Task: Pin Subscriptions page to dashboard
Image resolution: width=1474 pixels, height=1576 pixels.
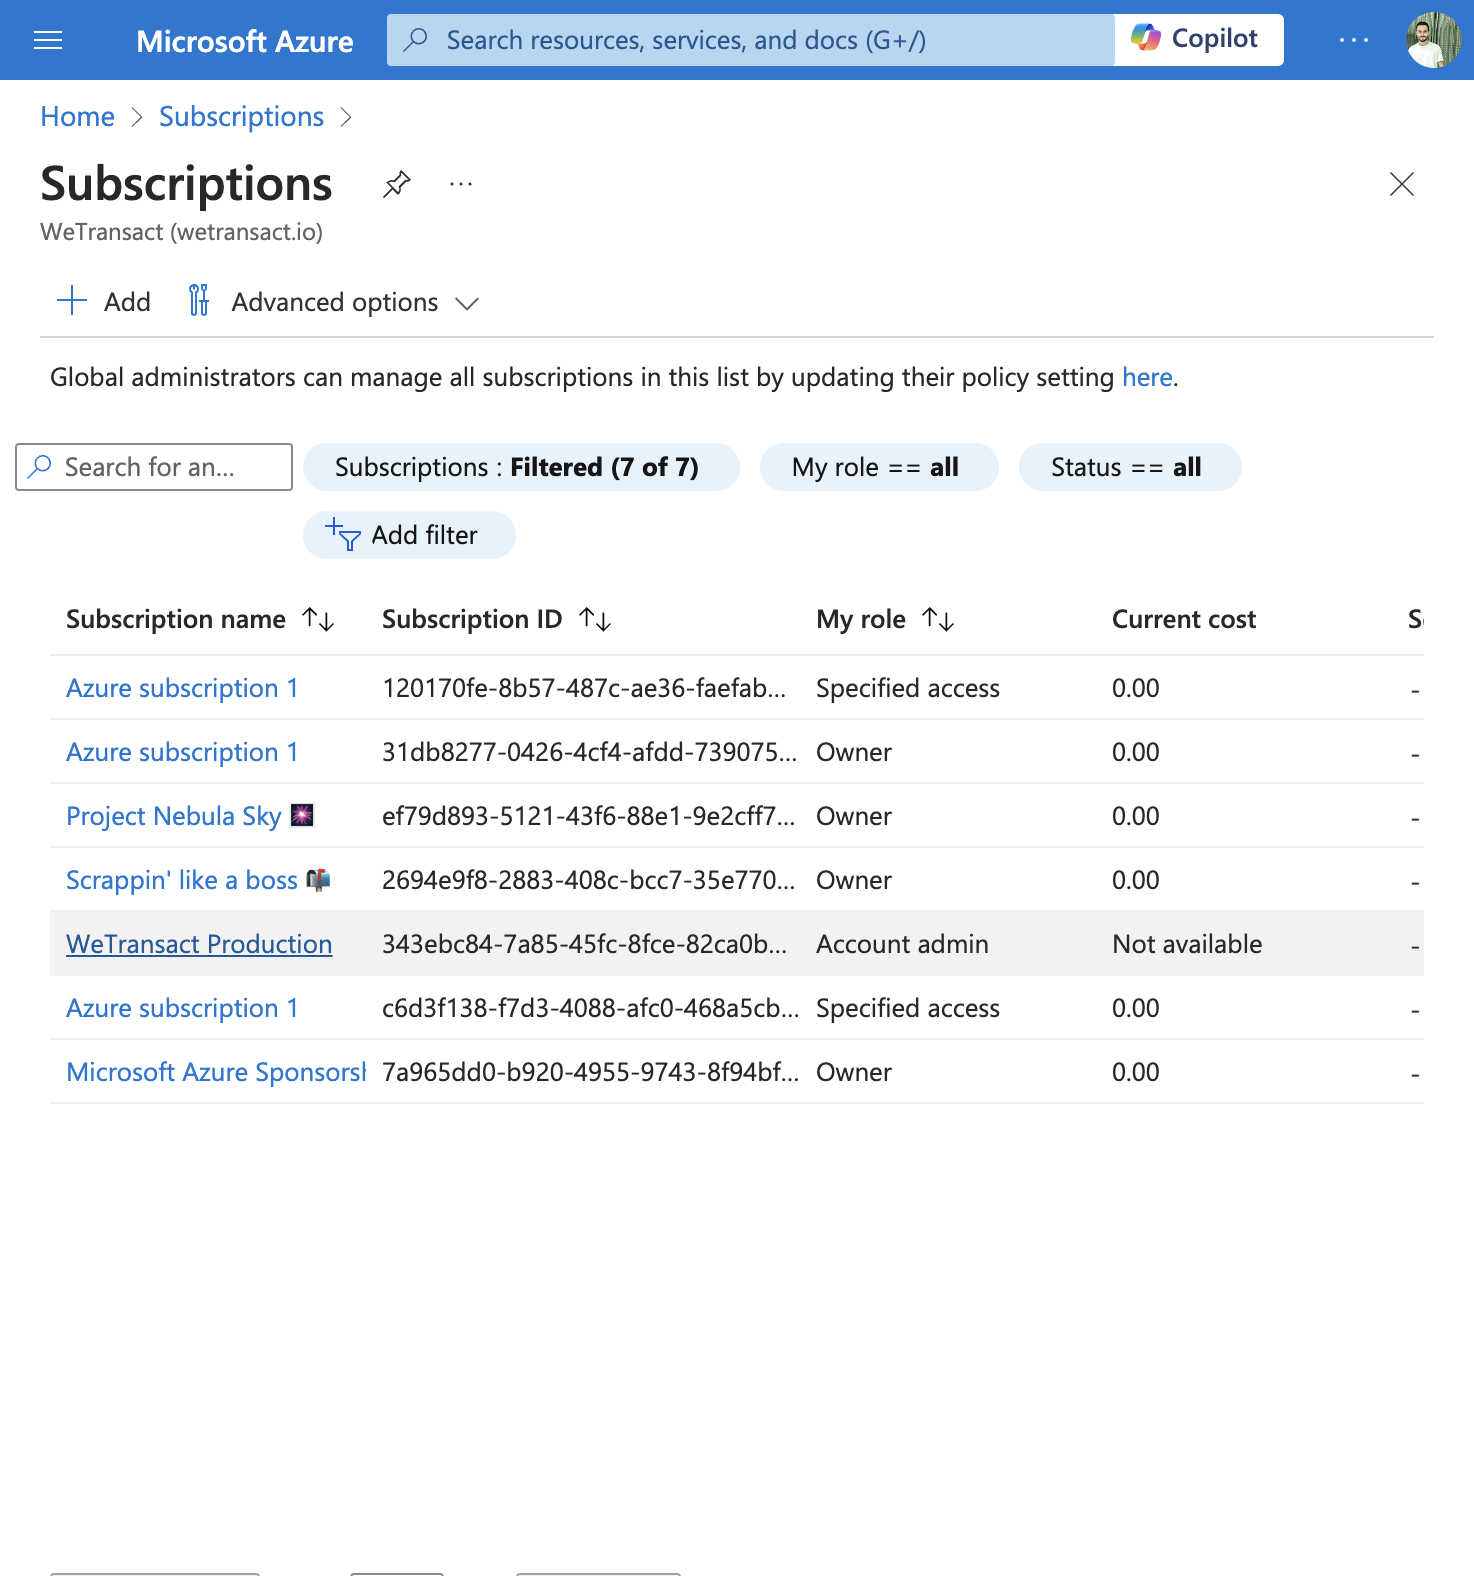Action: (x=397, y=184)
